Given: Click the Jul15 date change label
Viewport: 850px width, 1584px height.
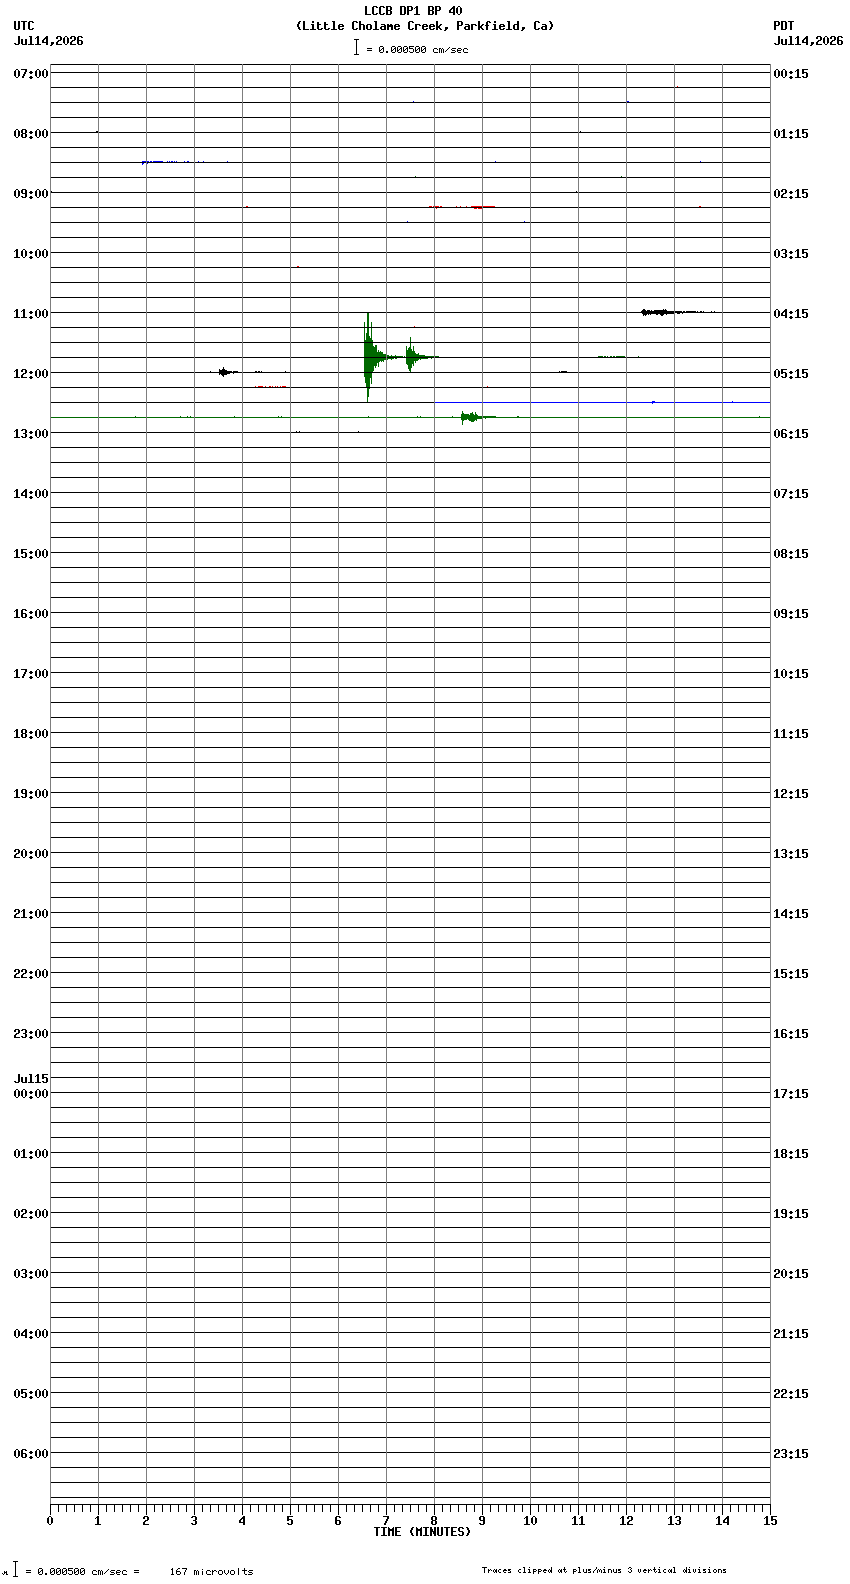Looking at the screenshot, I should (x=30, y=1079).
